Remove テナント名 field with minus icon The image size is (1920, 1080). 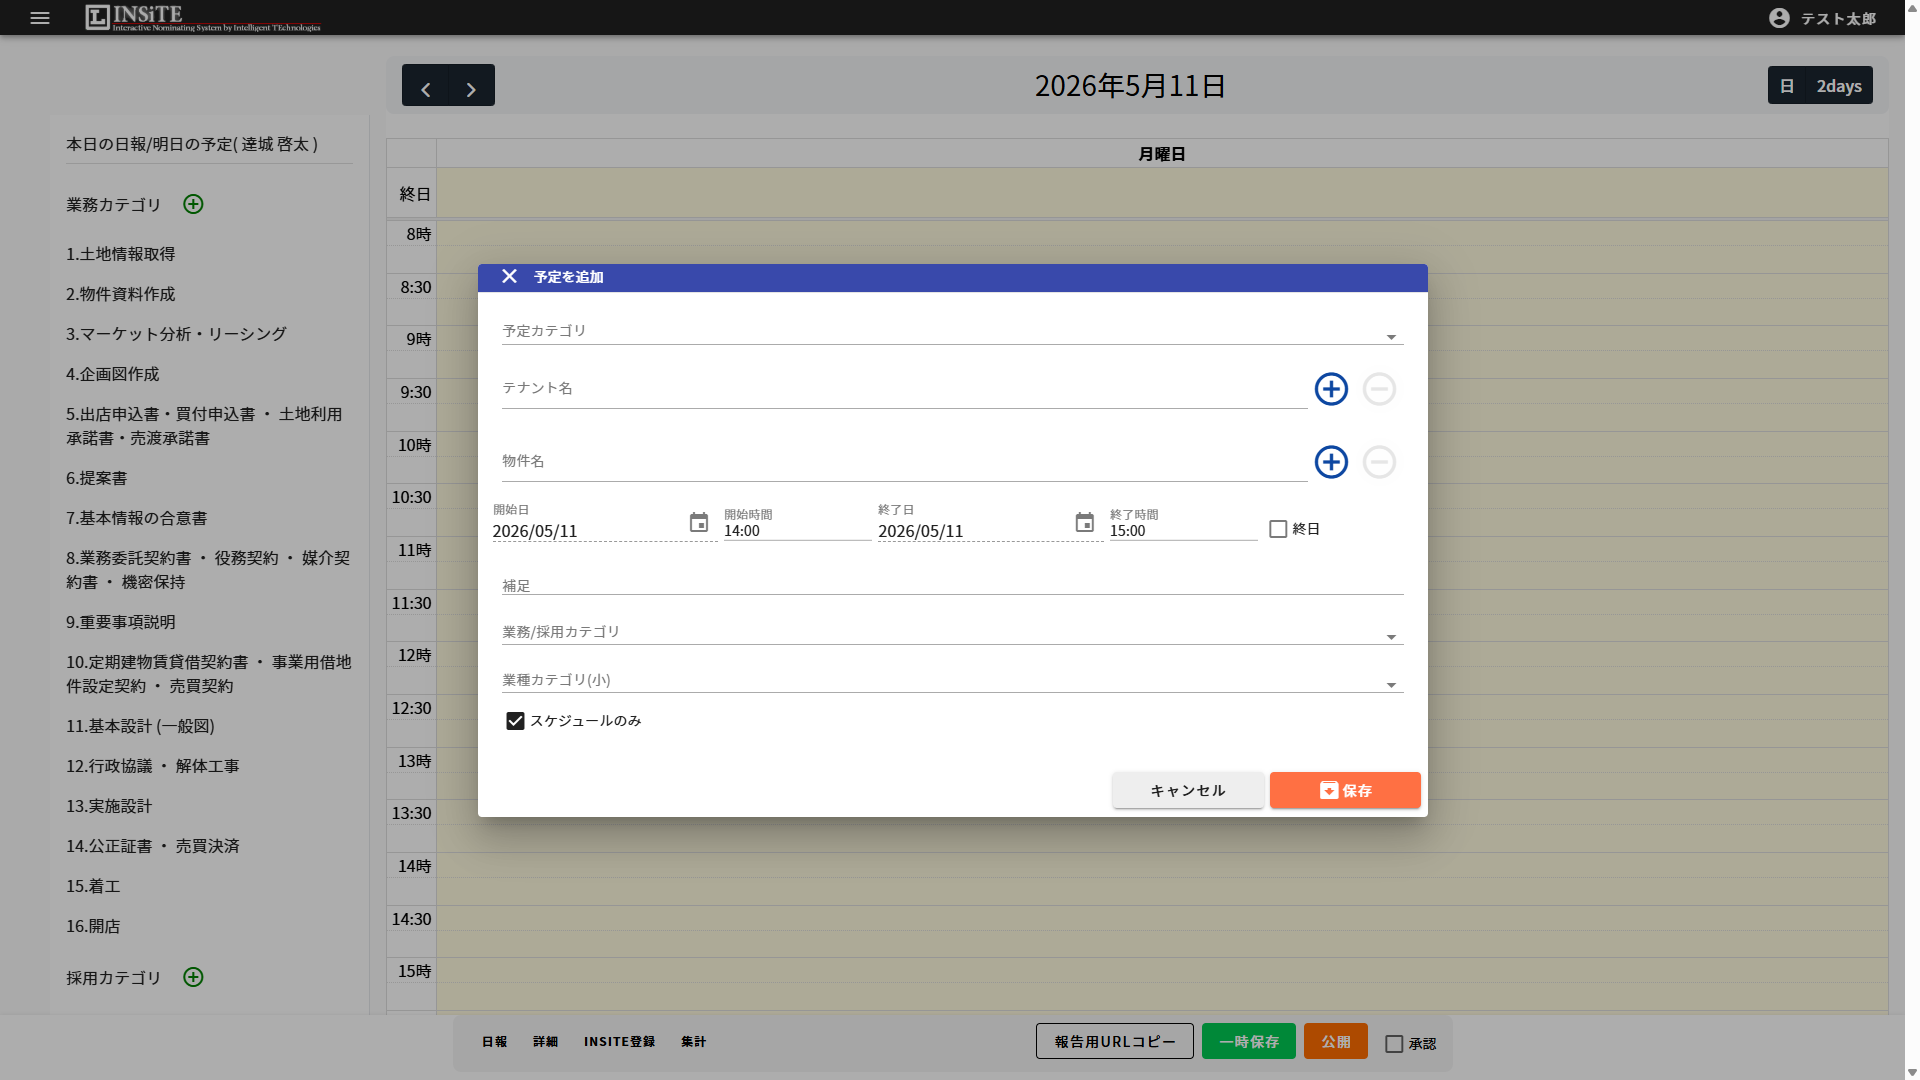[x=1379, y=389]
